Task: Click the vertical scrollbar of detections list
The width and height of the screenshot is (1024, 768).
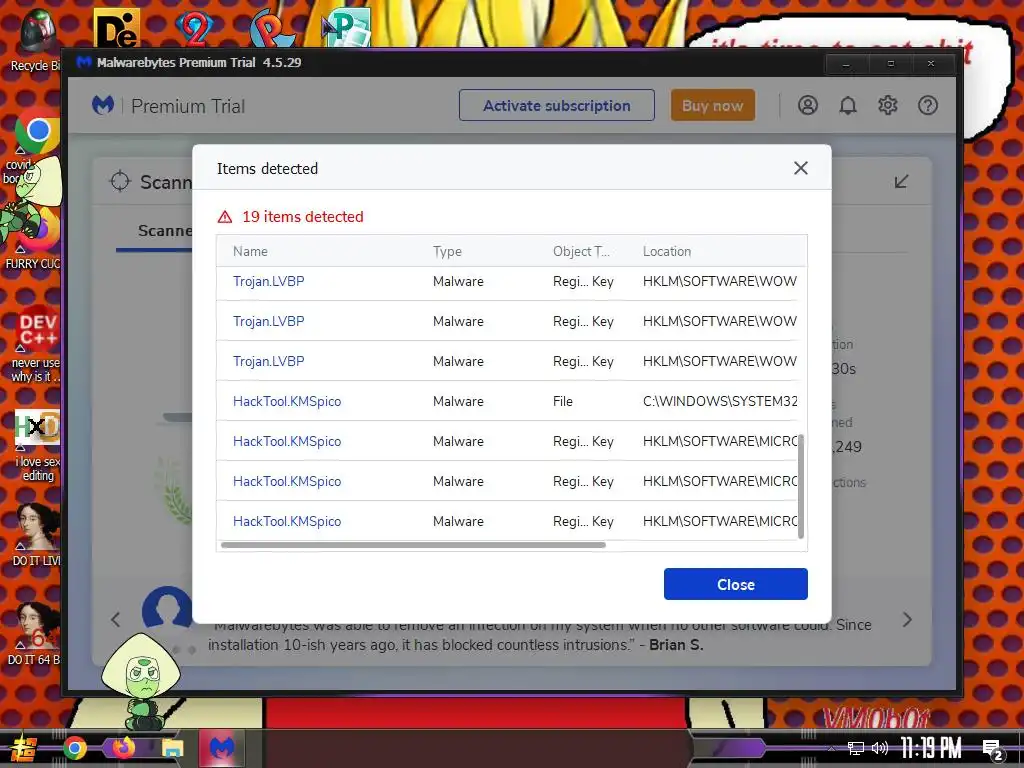Action: (x=801, y=487)
